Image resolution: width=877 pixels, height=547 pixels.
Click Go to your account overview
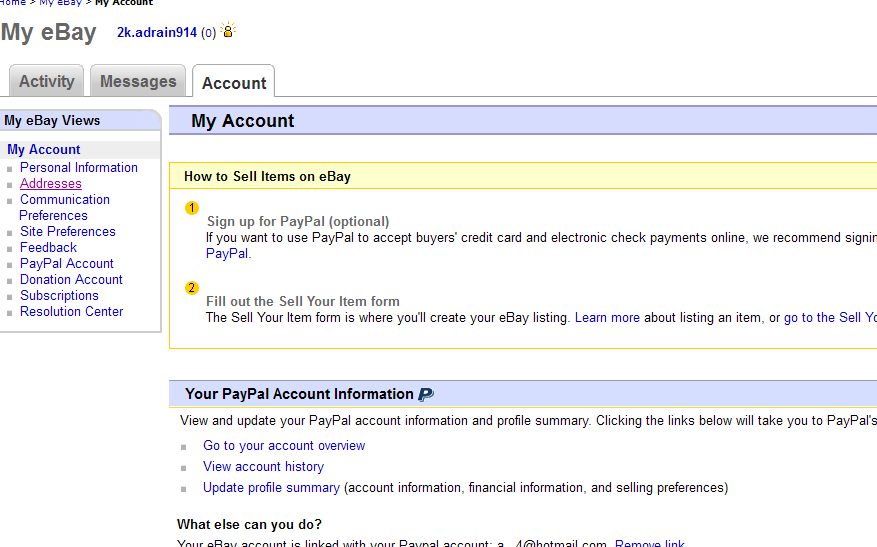coord(284,446)
